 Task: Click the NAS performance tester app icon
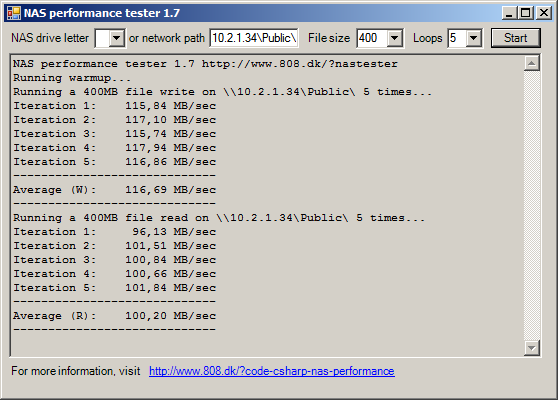coord(14,13)
